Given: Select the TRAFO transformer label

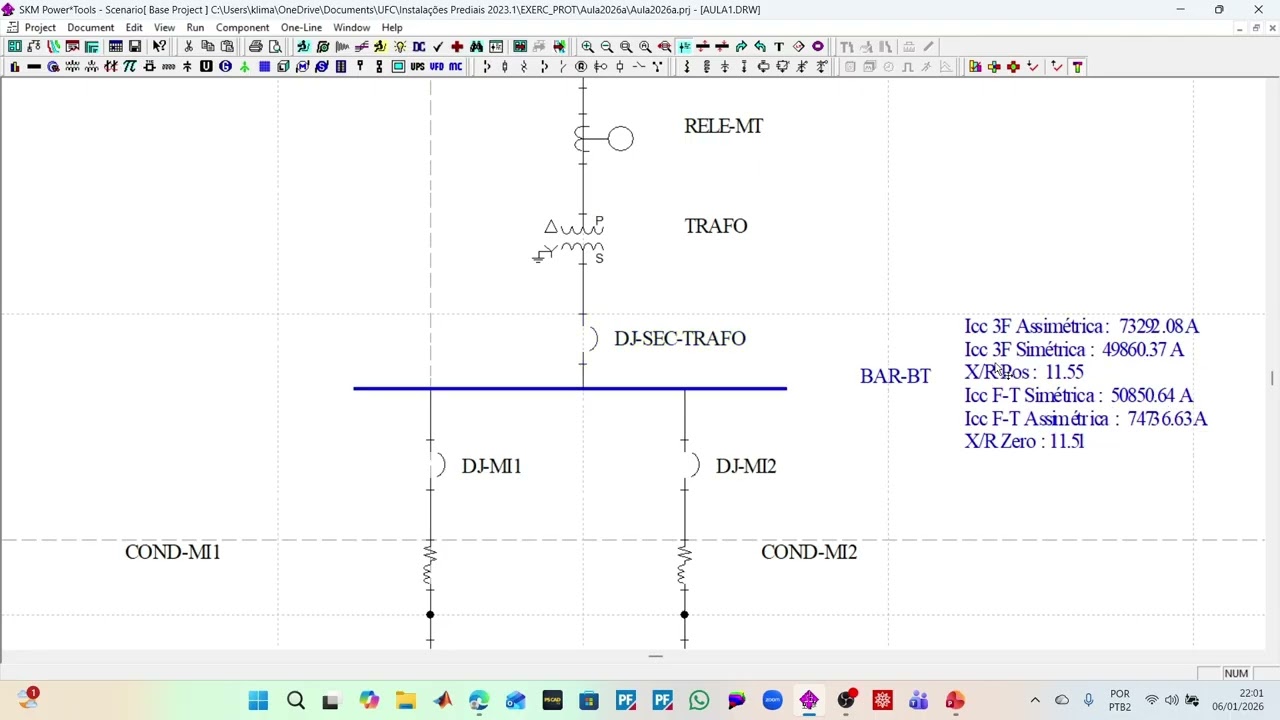Looking at the screenshot, I should (x=716, y=226).
